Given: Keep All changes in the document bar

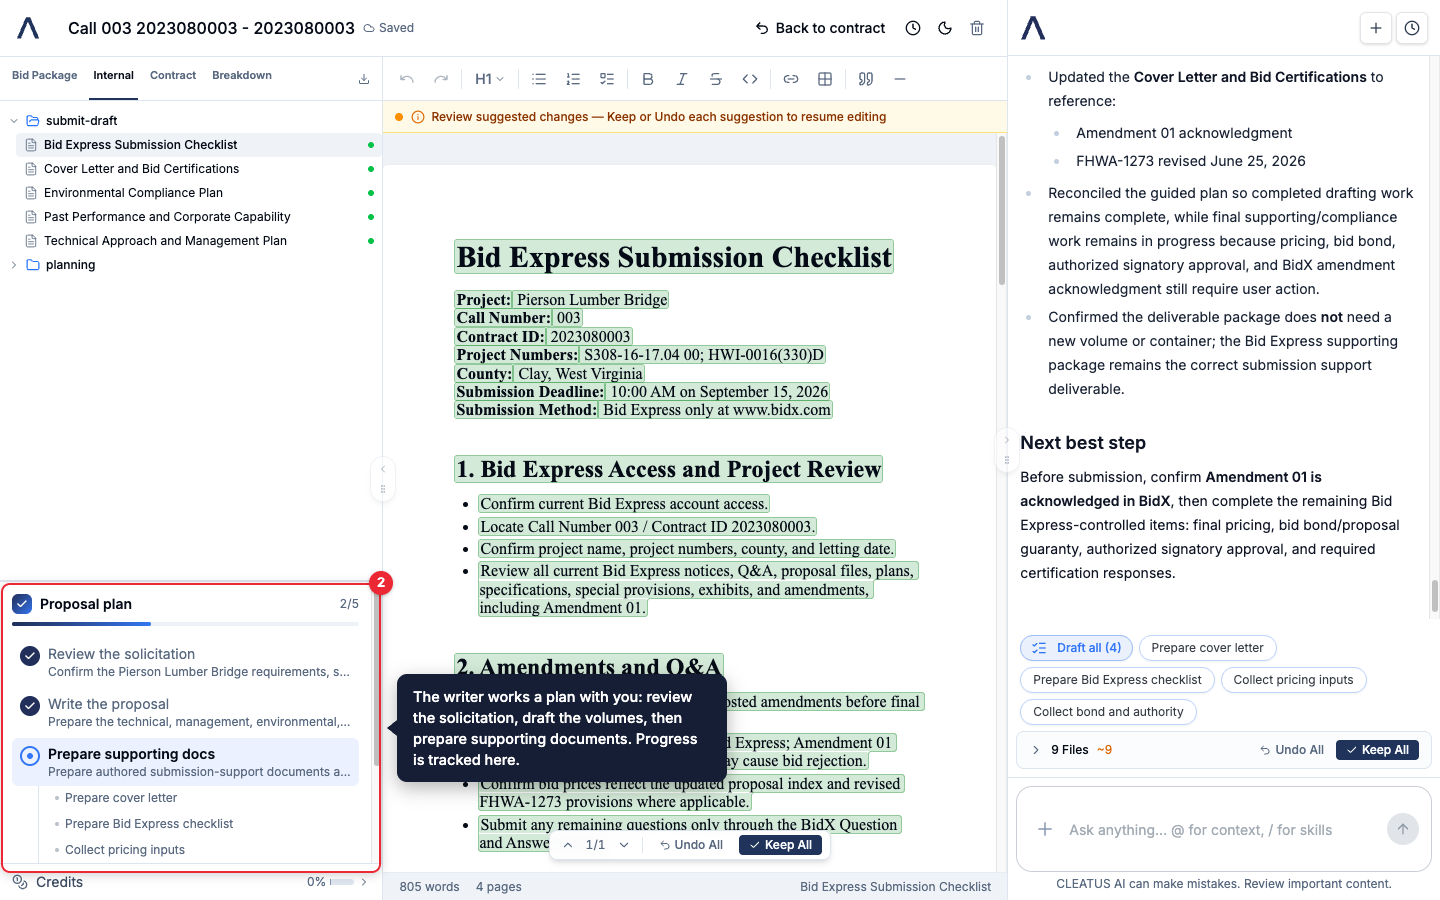Looking at the screenshot, I should [781, 845].
